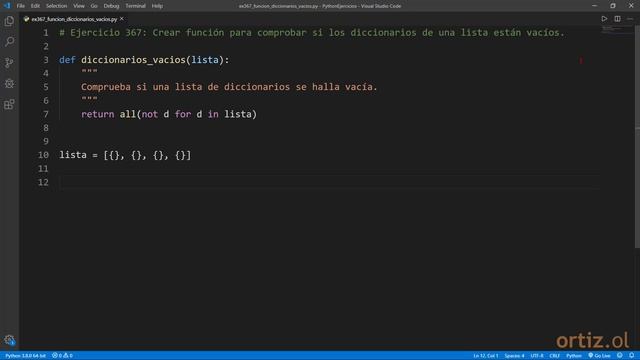Change indentation via Spaces: 4
The height and width of the screenshot is (360, 640).
(514, 356)
